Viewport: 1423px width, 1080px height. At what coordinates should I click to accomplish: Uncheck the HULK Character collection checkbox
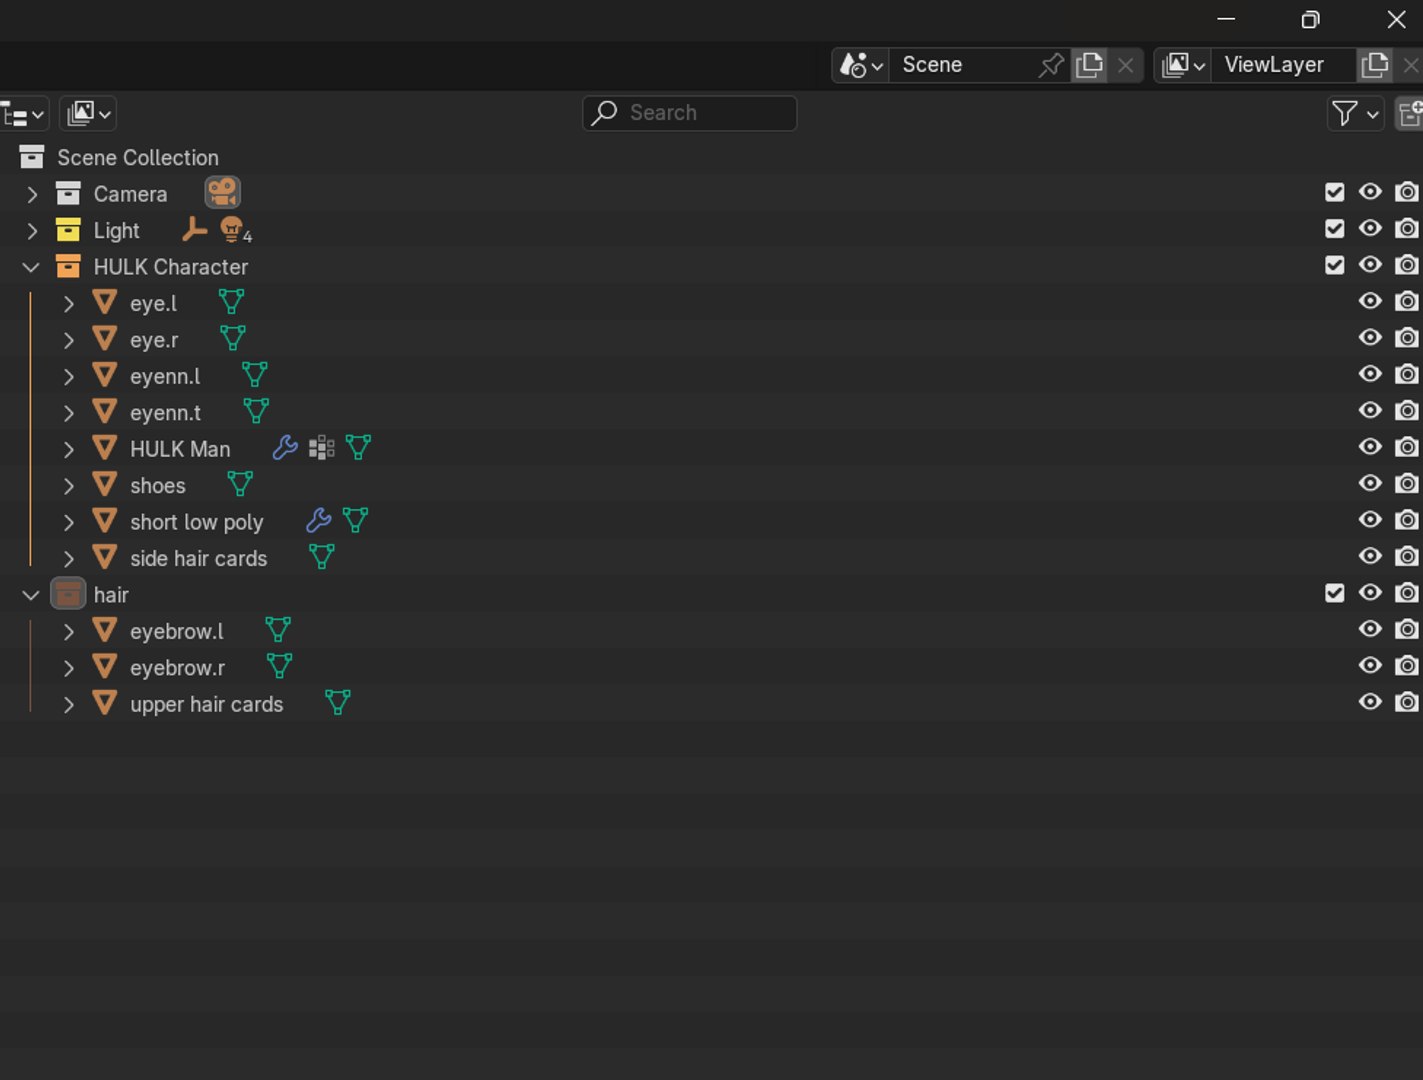(x=1335, y=265)
